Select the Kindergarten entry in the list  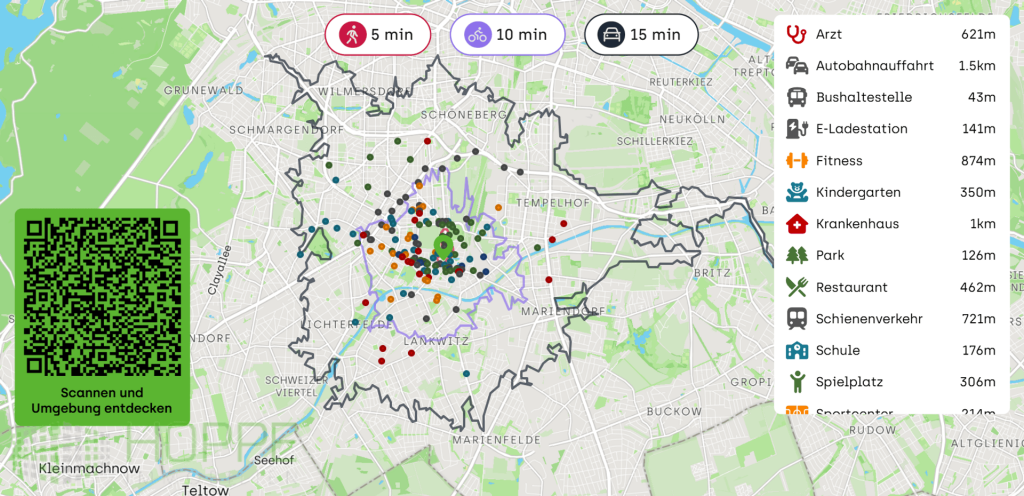(891, 192)
